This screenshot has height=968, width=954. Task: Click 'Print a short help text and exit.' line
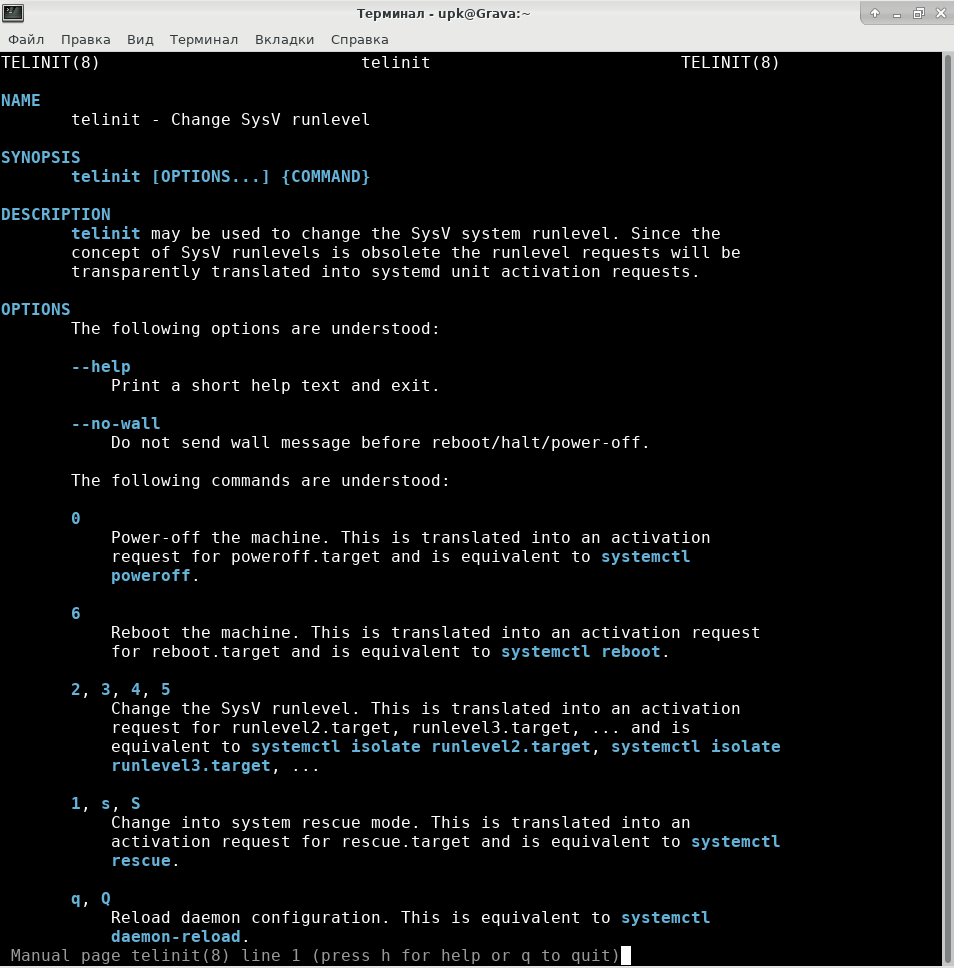coord(275,386)
